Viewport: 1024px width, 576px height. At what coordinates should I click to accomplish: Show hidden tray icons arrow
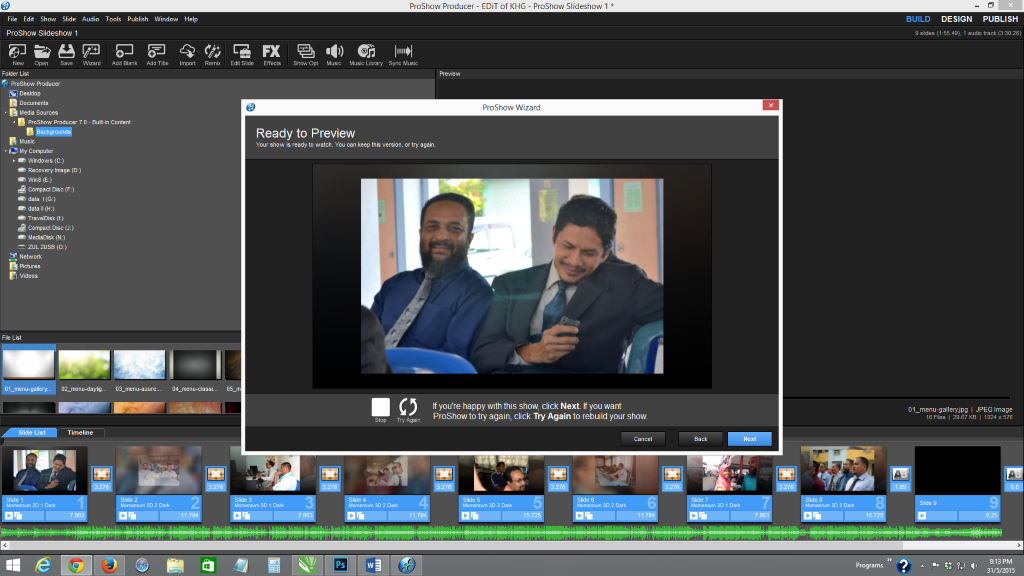(922, 566)
